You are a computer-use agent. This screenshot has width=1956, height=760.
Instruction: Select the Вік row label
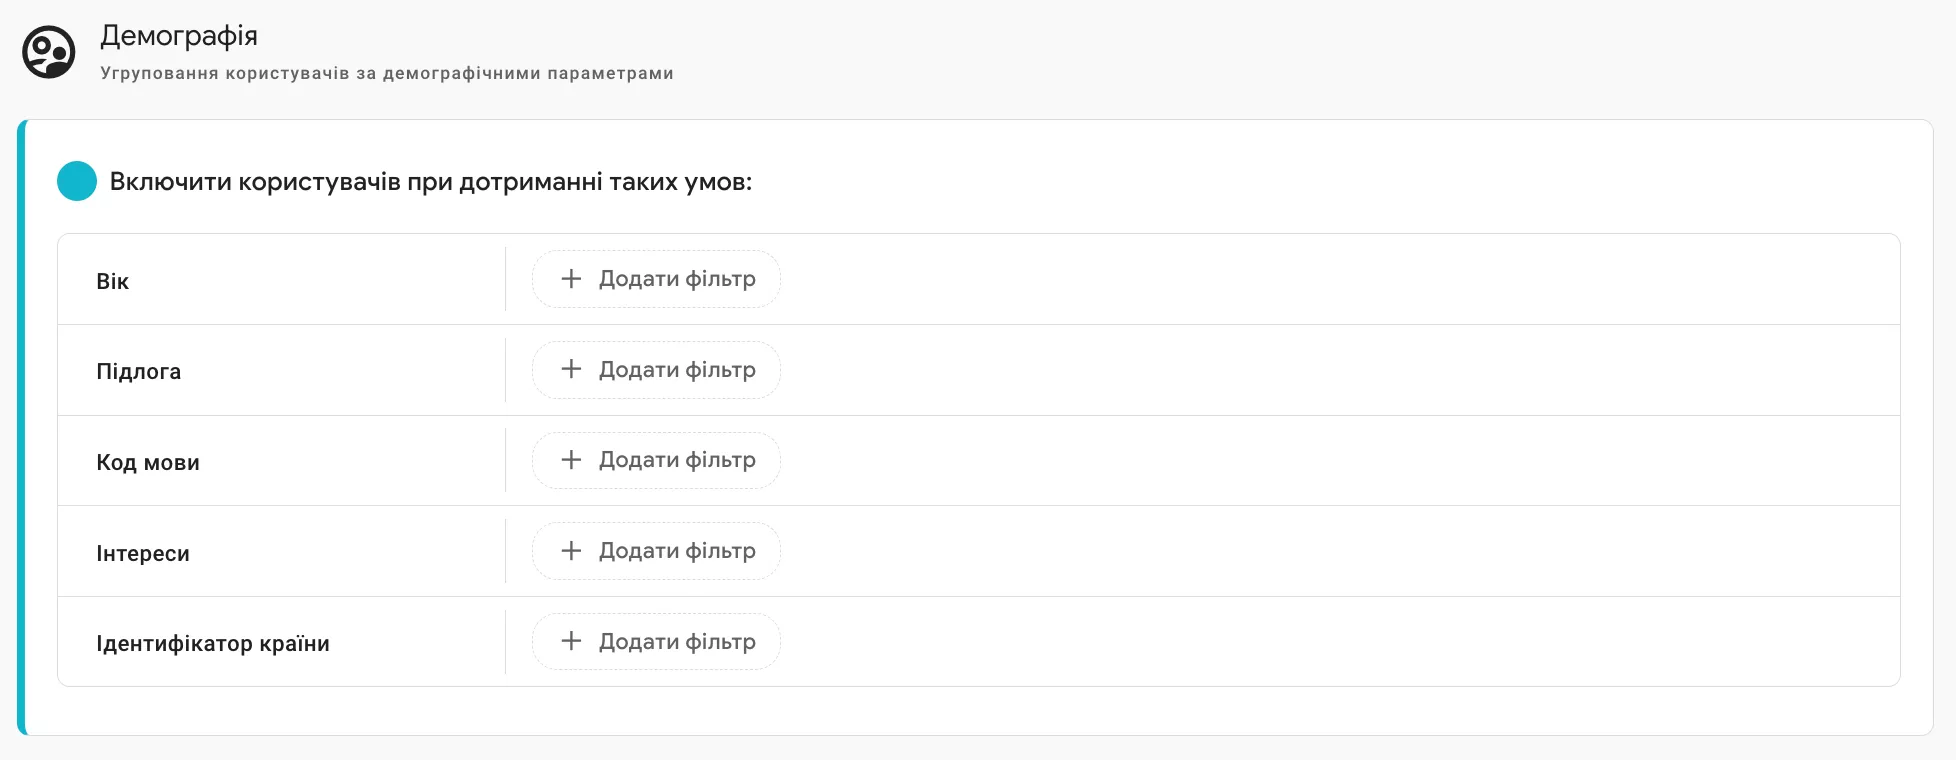click(113, 281)
